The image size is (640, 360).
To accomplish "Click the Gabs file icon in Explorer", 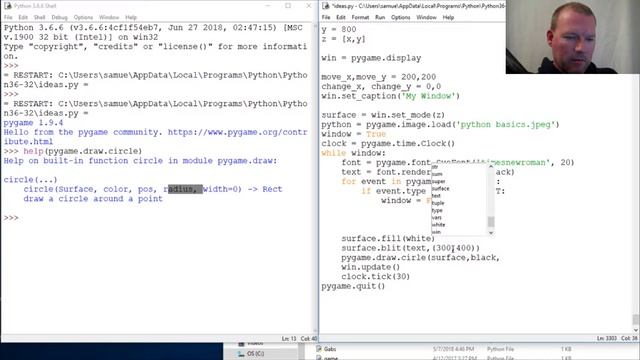I will [x=319, y=349].
